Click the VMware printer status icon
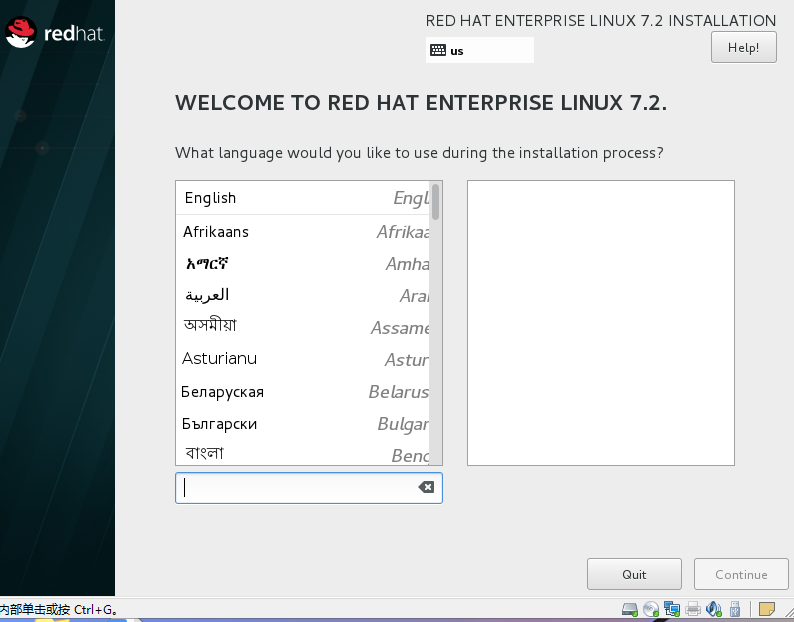 [693, 608]
